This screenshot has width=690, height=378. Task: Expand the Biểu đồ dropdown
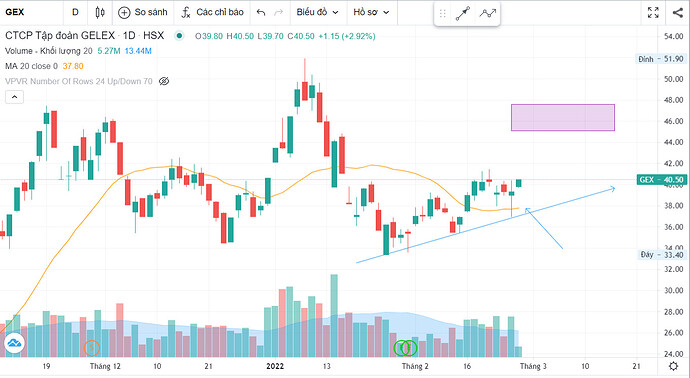click(317, 12)
